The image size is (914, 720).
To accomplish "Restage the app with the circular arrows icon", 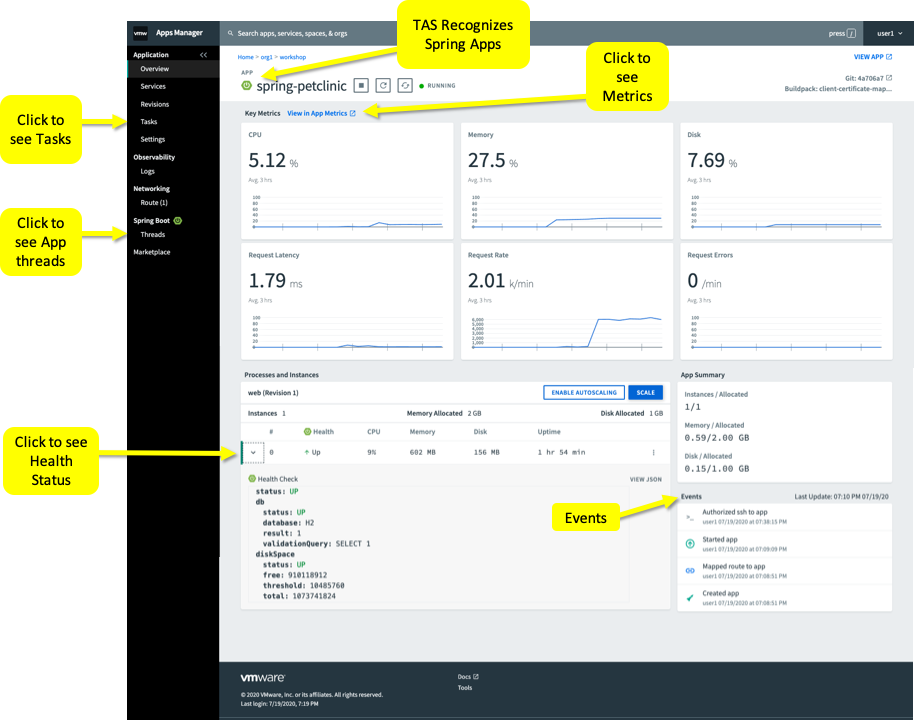I will coord(405,86).
